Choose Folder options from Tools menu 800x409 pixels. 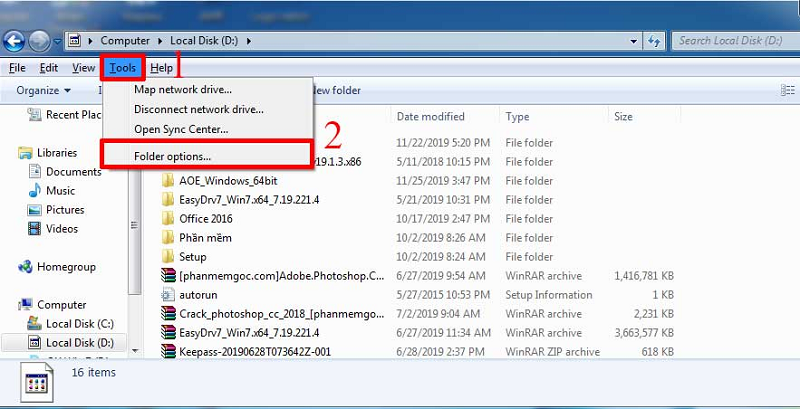[x=172, y=156]
